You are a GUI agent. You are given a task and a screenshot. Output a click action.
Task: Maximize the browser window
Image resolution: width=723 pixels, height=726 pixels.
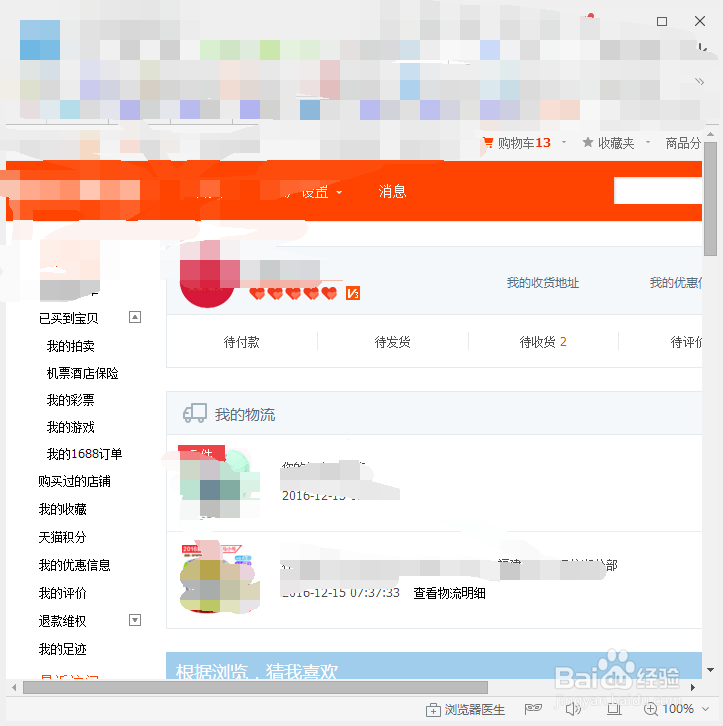[662, 21]
